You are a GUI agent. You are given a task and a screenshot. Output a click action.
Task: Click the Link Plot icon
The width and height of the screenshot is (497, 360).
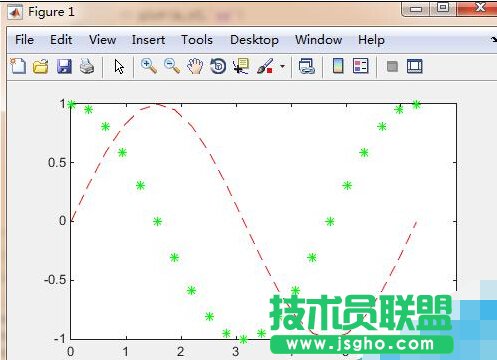pos(307,66)
